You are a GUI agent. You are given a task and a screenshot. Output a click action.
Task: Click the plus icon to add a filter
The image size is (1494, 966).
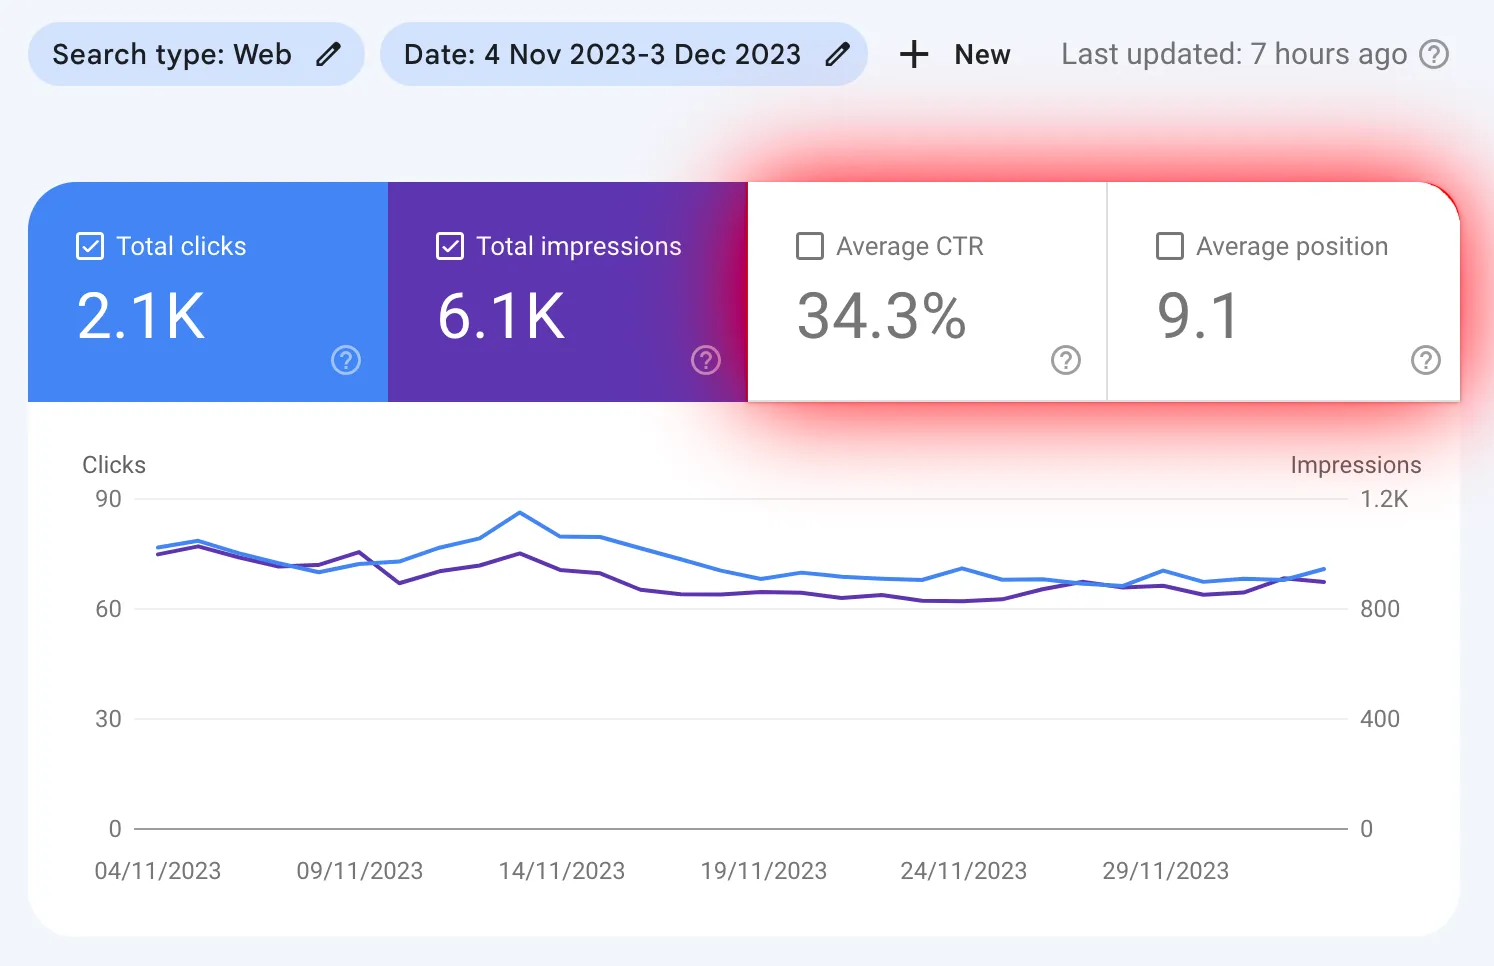pyautogui.click(x=914, y=54)
